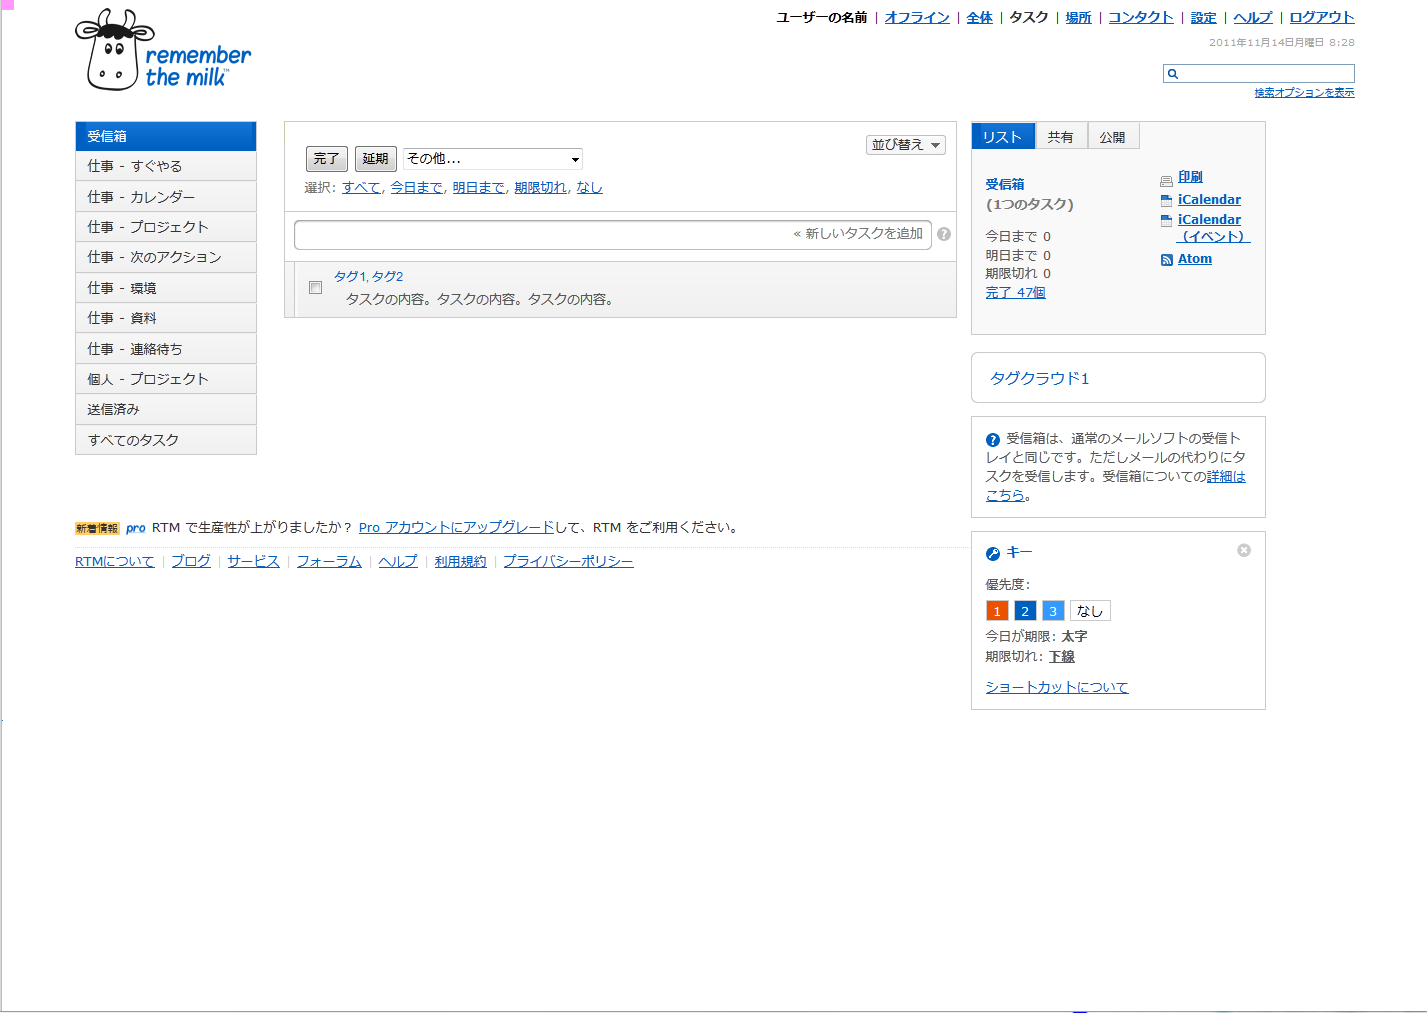Click the Remember The Milk cow logo
1427x1013 pixels.
(163, 50)
